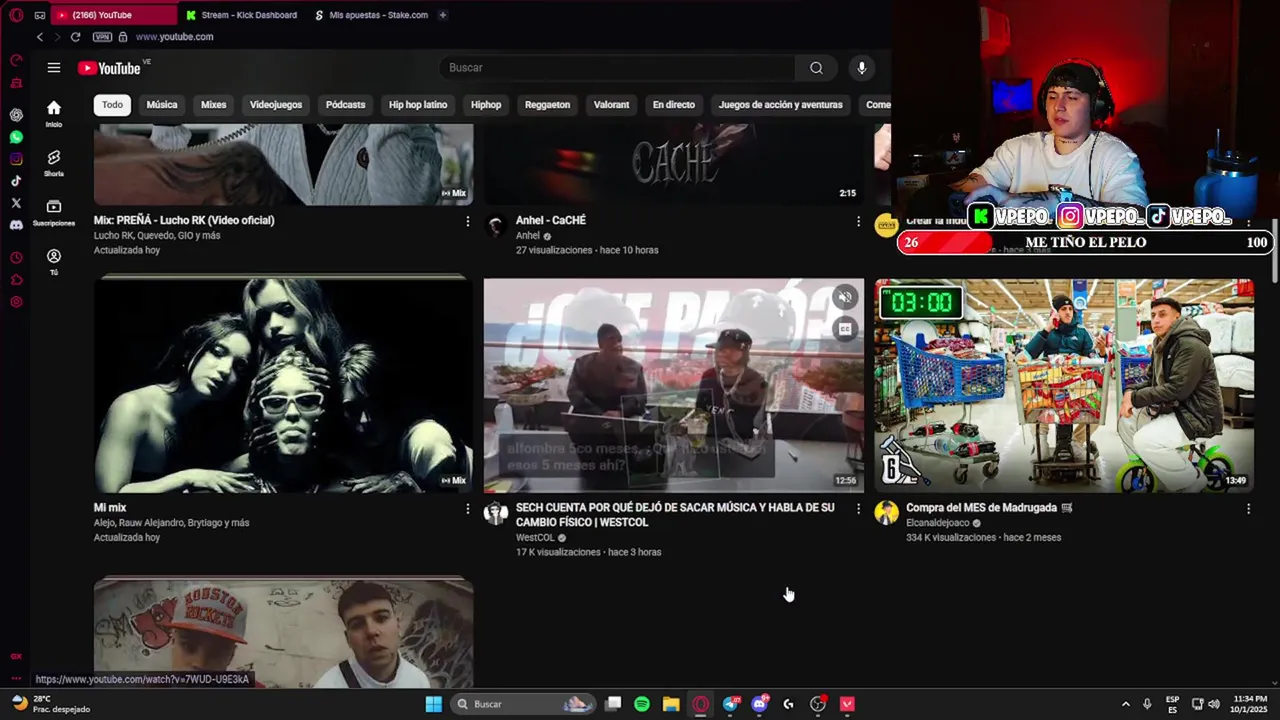Open WestCOL channel avatar
1280x720 pixels.
click(x=496, y=514)
